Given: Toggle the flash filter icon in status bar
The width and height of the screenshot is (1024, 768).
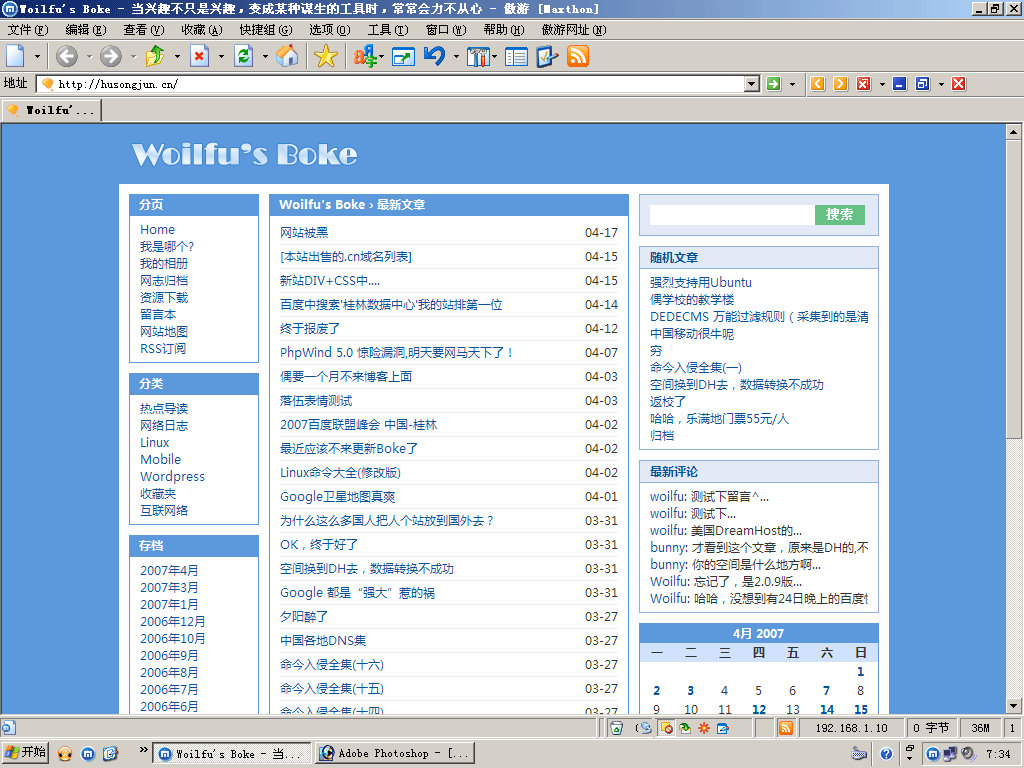Looking at the screenshot, I should [703, 728].
